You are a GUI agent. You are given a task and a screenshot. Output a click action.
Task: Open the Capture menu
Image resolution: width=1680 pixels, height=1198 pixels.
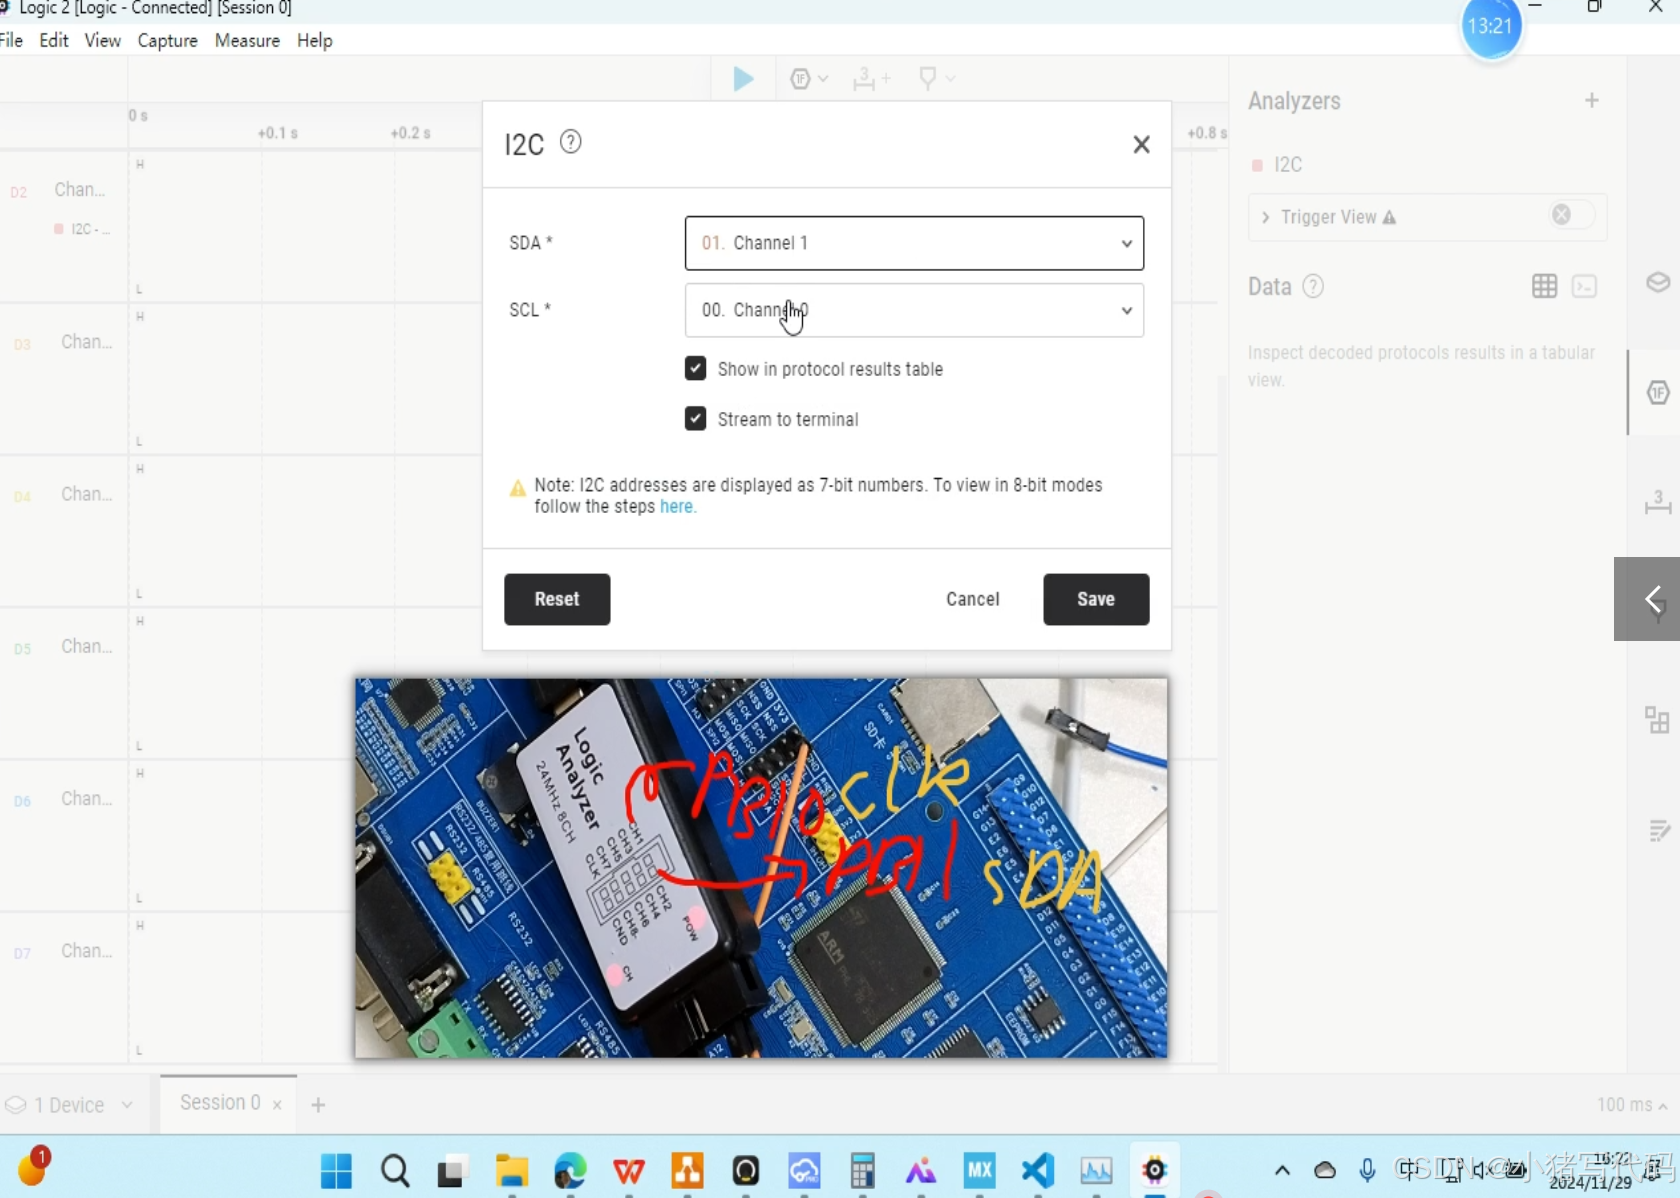point(167,41)
